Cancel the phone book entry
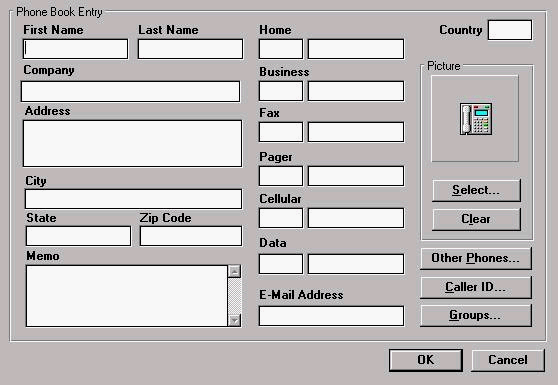Viewport: 558px width, 385px height. pos(508,360)
